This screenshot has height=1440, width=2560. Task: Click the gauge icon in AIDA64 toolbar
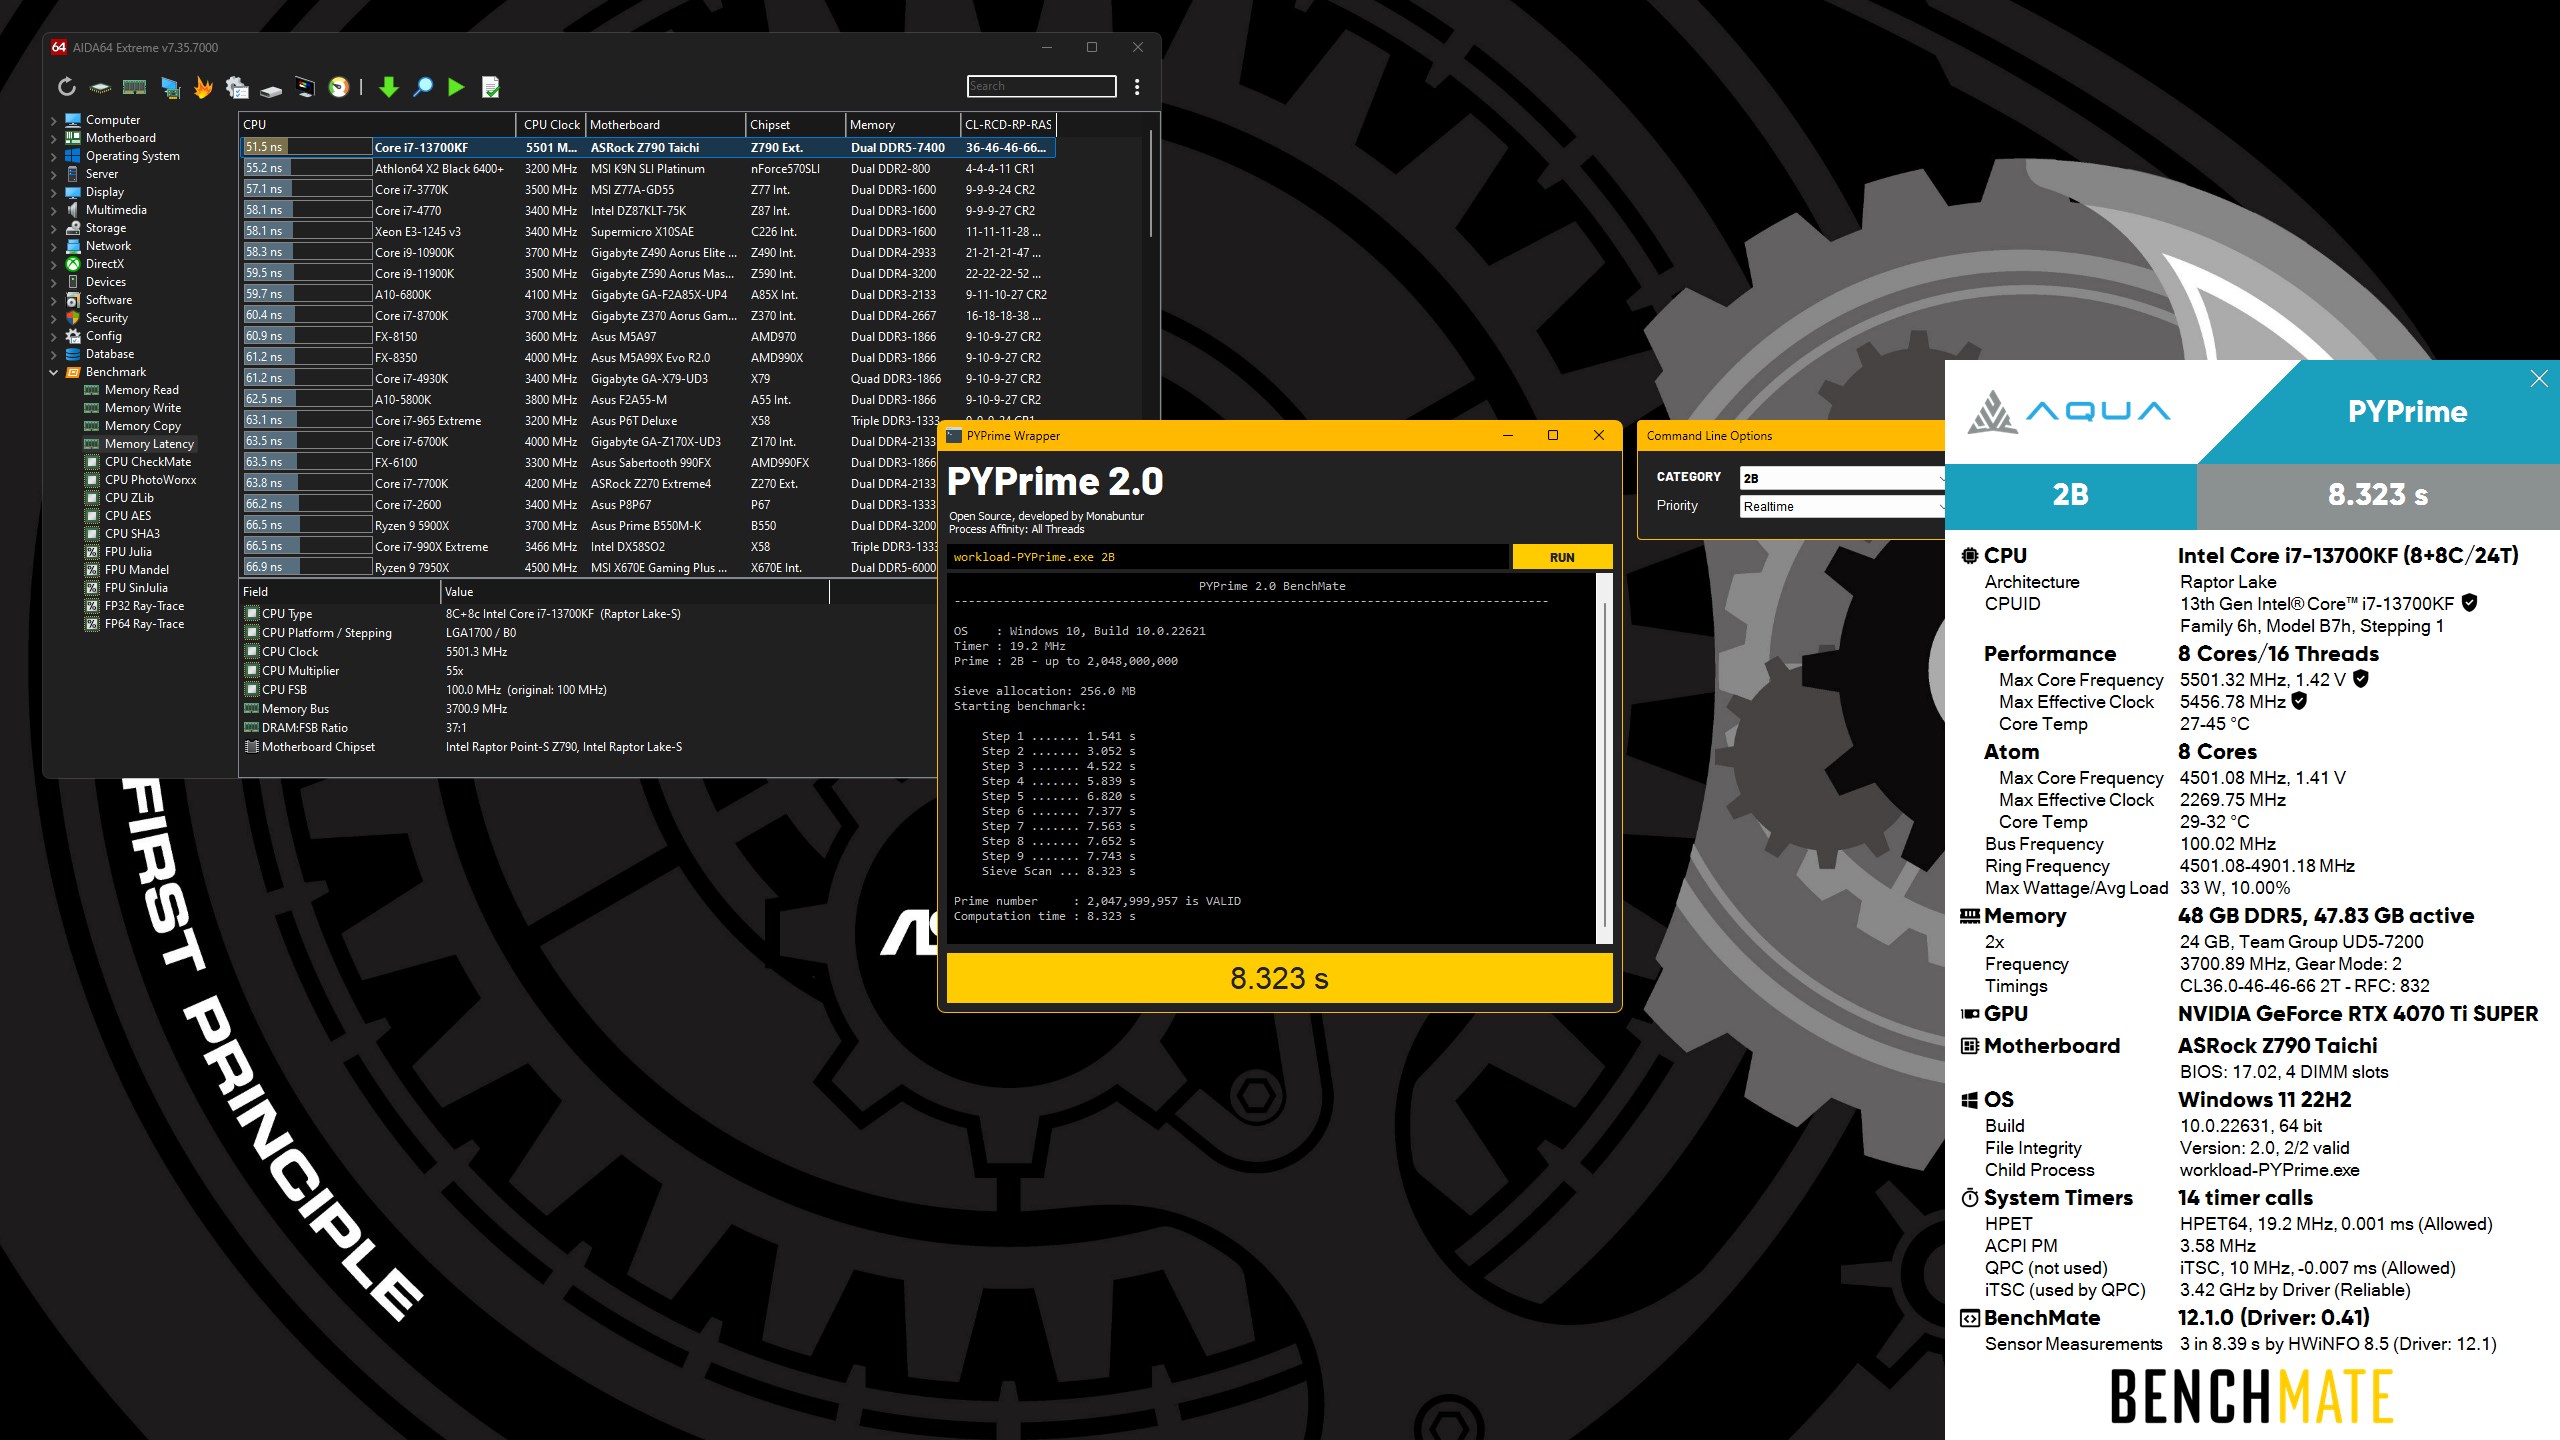[x=339, y=87]
